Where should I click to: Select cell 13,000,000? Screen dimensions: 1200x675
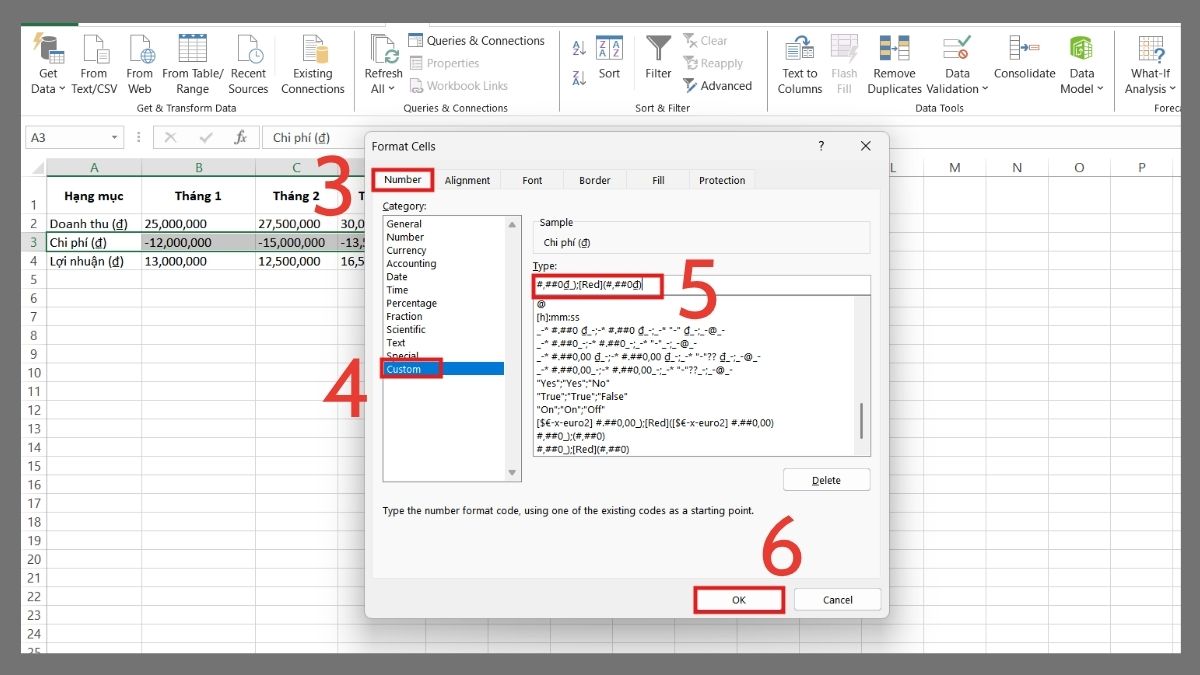(x=198, y=261)
